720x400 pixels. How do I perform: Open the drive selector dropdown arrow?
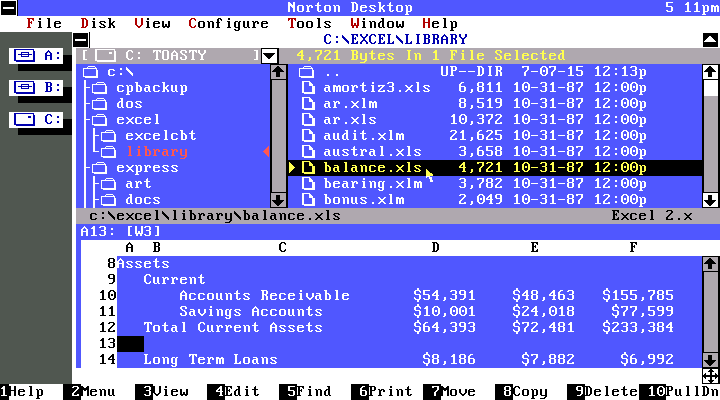tap(270, 56)
